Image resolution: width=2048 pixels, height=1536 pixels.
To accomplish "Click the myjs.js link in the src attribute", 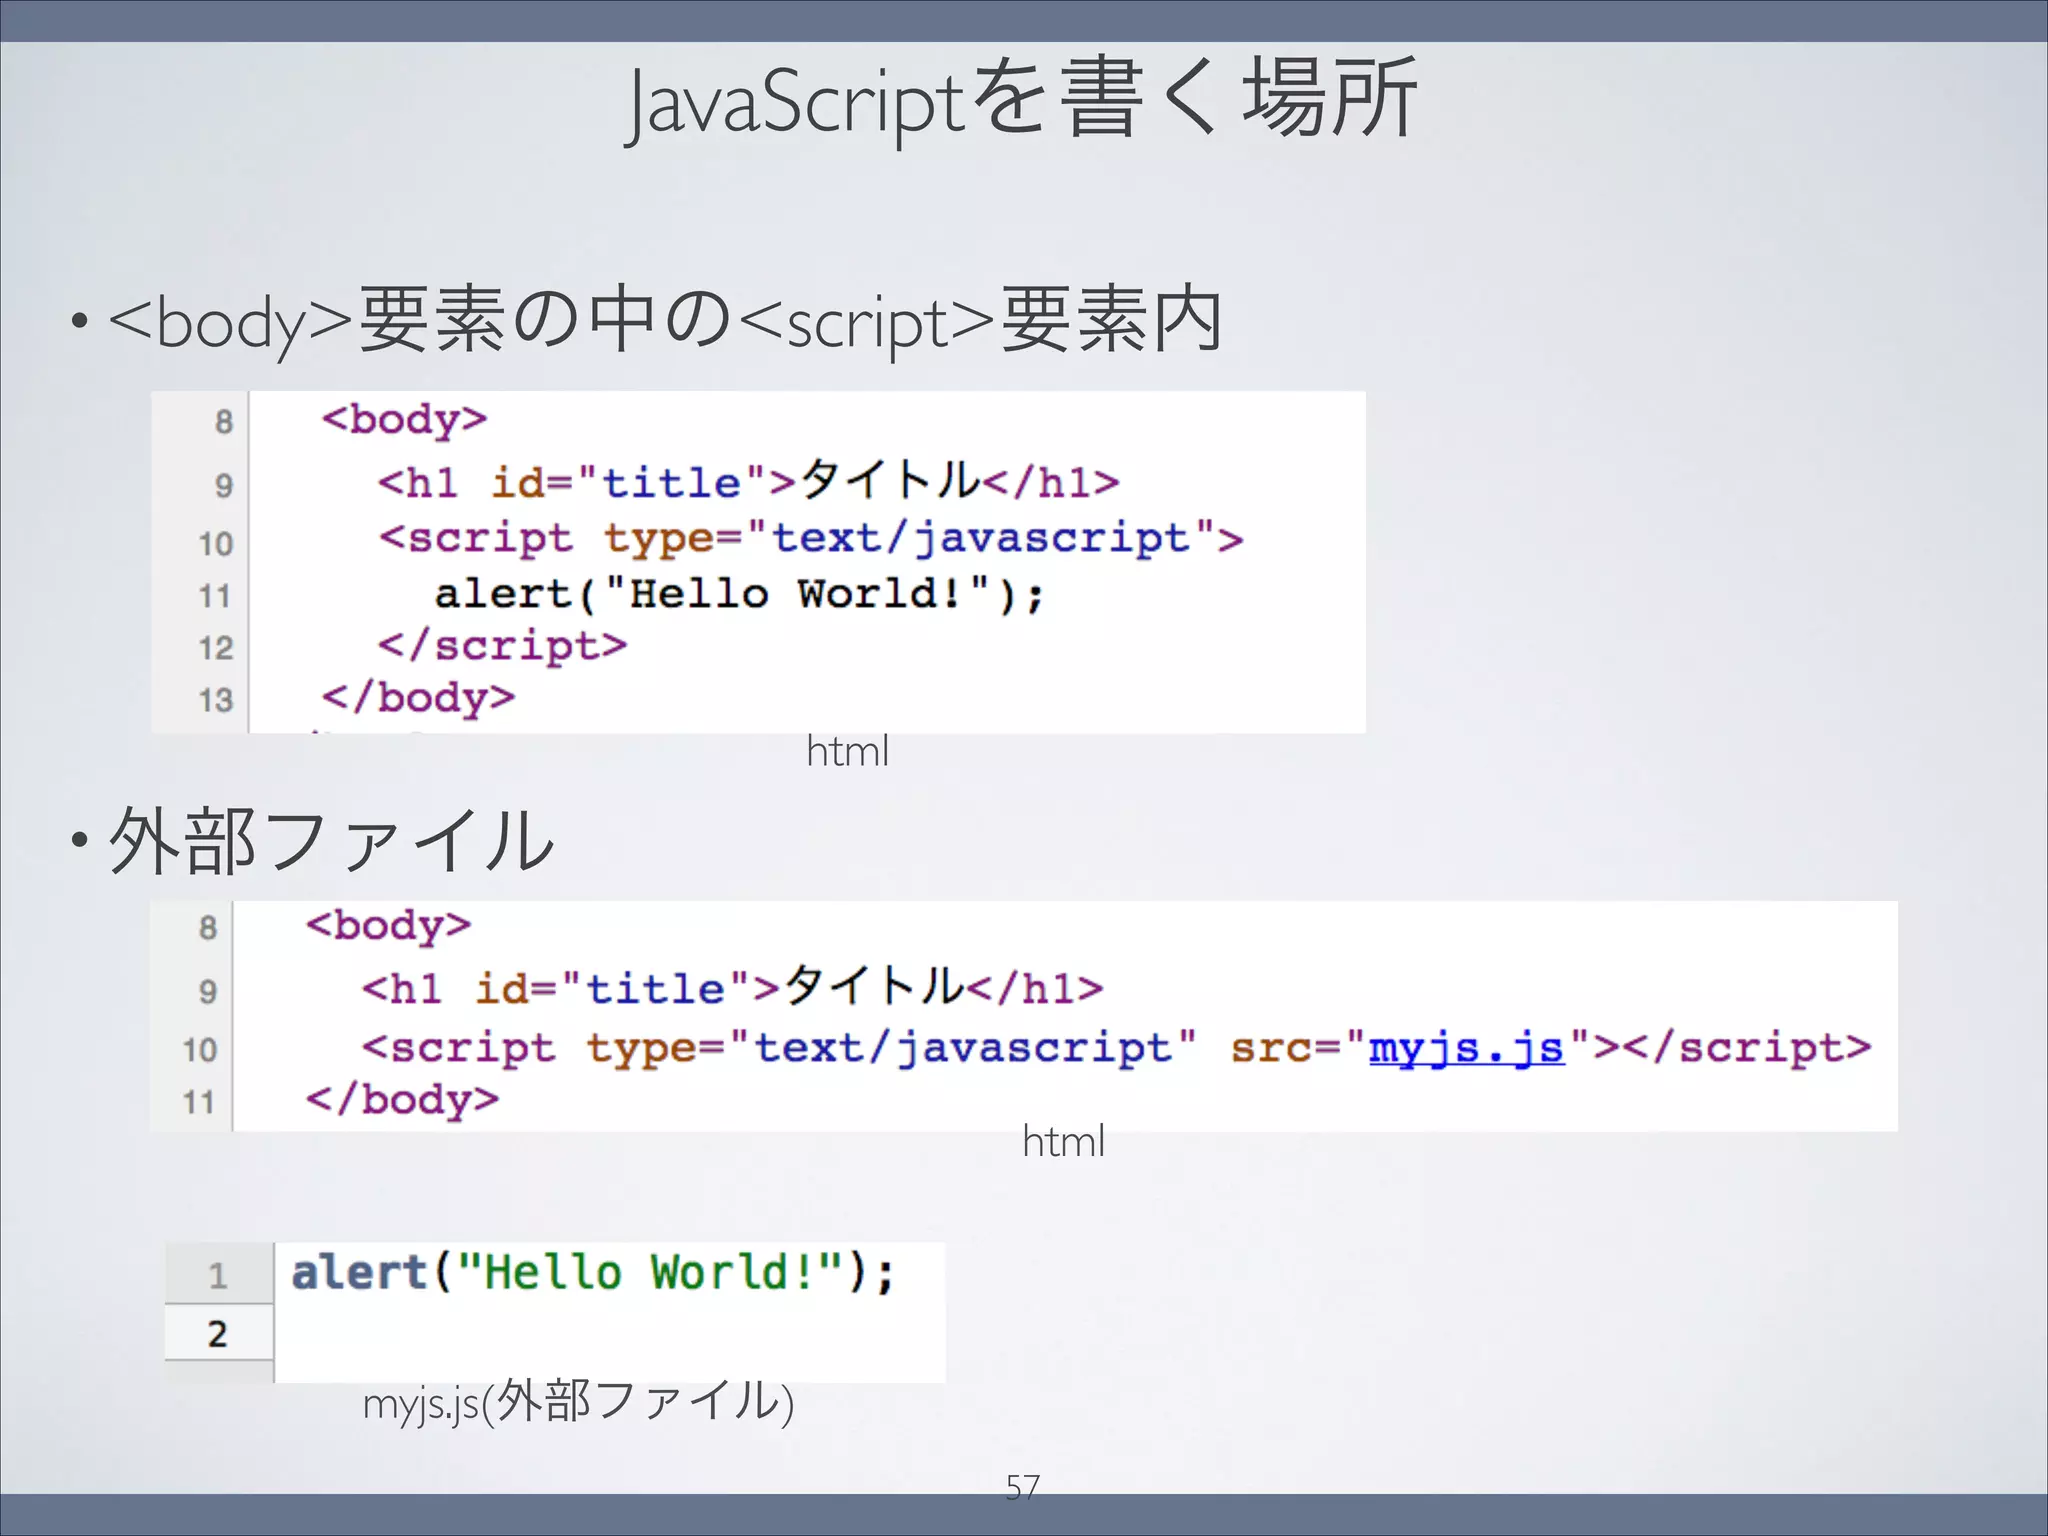I will pyautogui.click(x=1466, y=1049).
